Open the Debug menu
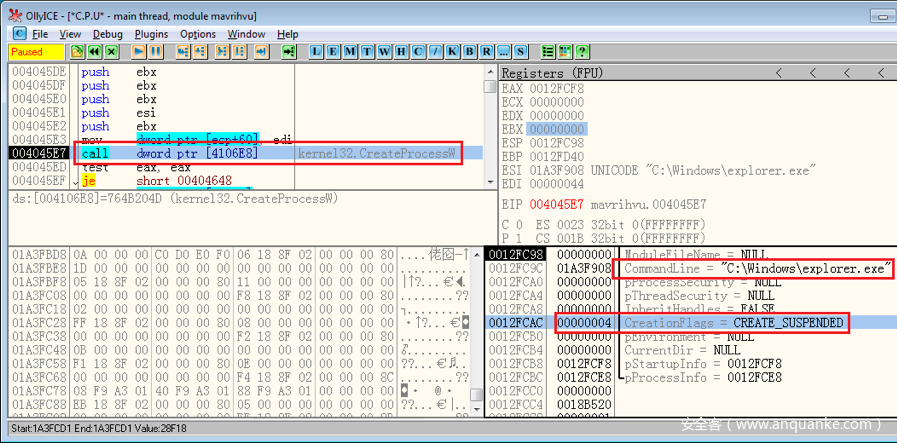Image resolution: width=897 pixels, height=443 pixels. tap(107, 34)
